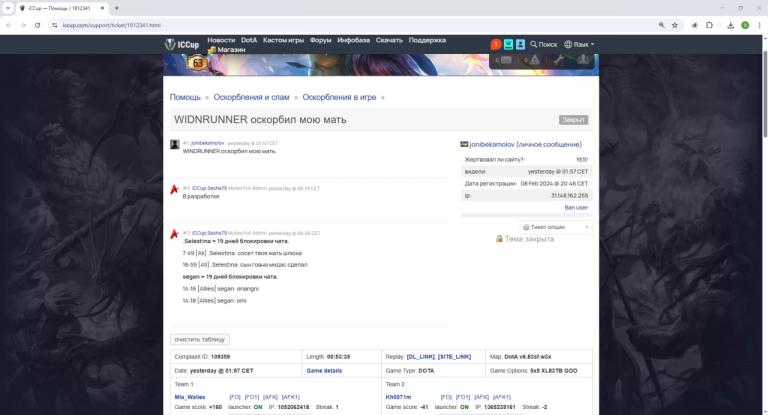Go to Оскорбления и спам breadcrumb

tap(251, 97)
